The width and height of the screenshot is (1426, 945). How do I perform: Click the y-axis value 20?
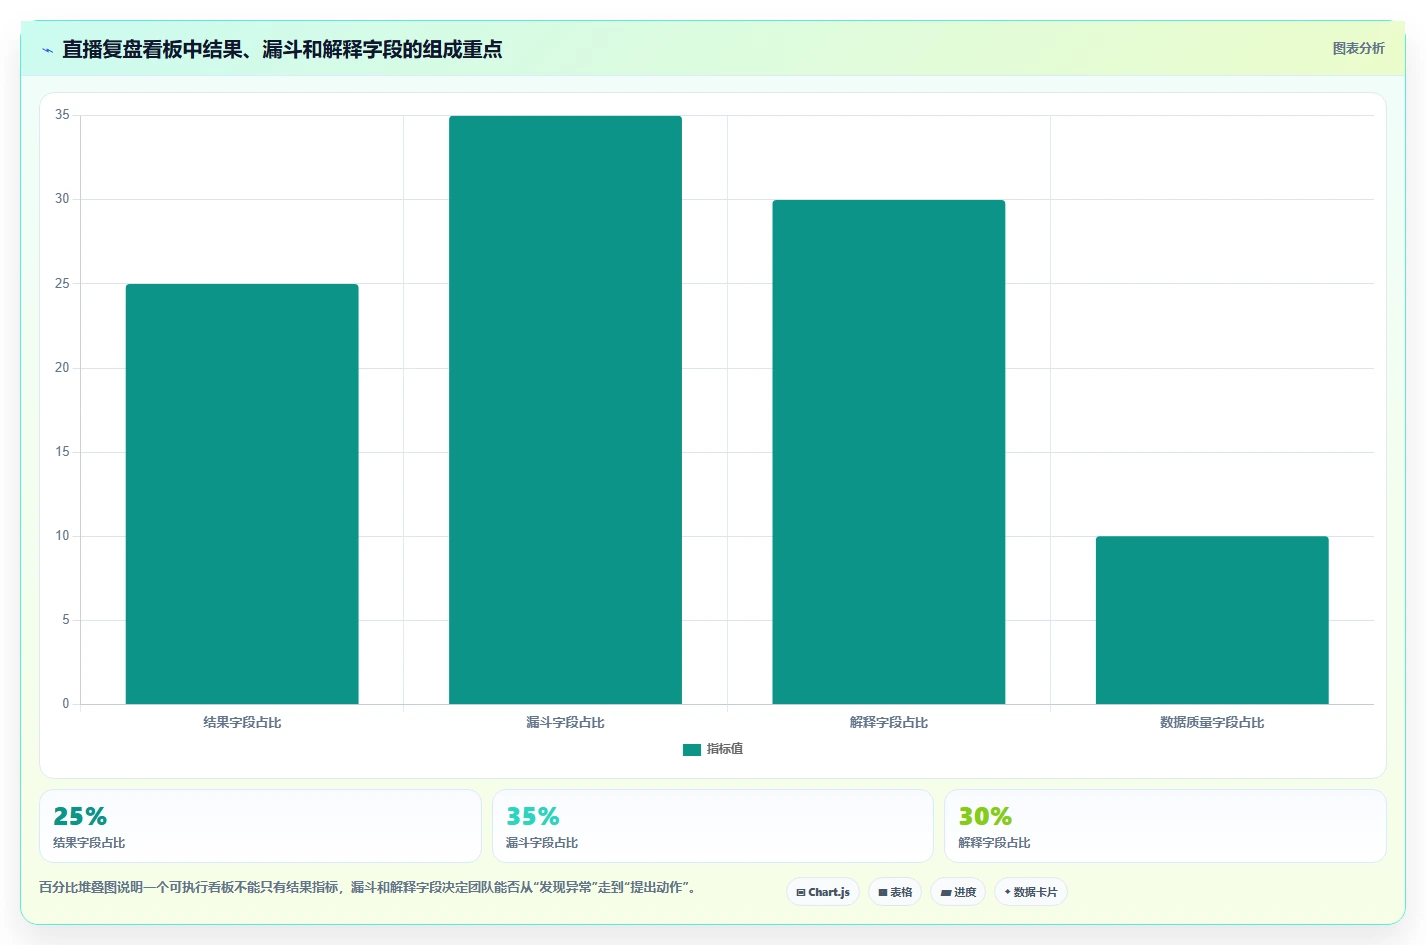(x=62, y=368)
